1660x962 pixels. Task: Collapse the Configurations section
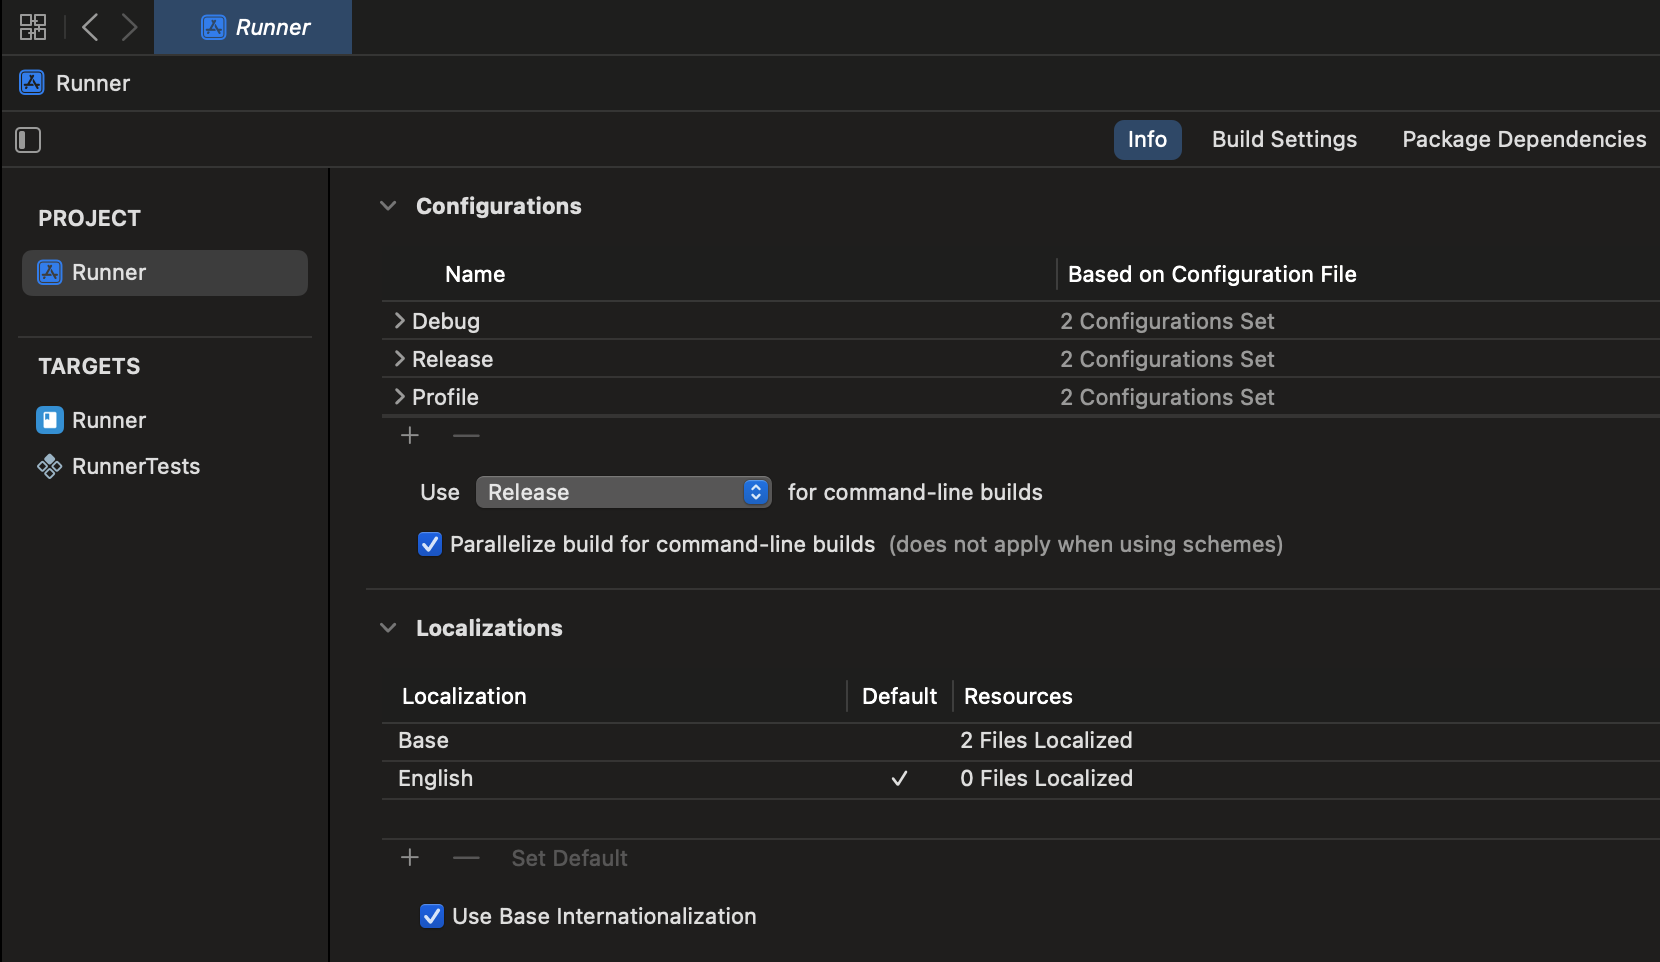pos(388,206)
